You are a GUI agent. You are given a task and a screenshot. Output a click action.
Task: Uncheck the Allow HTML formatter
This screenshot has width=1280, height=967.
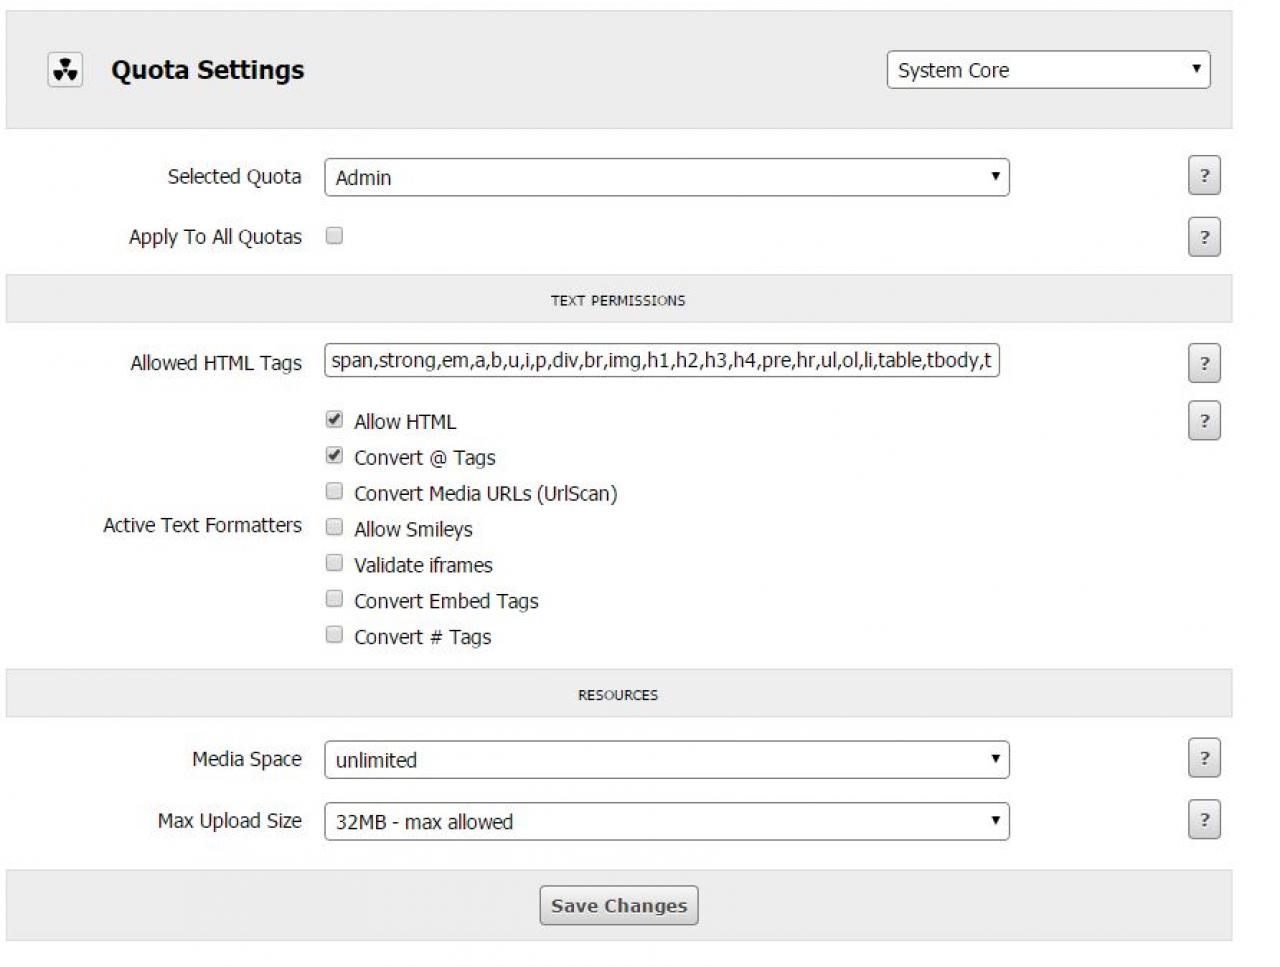(x=334, y=420)
